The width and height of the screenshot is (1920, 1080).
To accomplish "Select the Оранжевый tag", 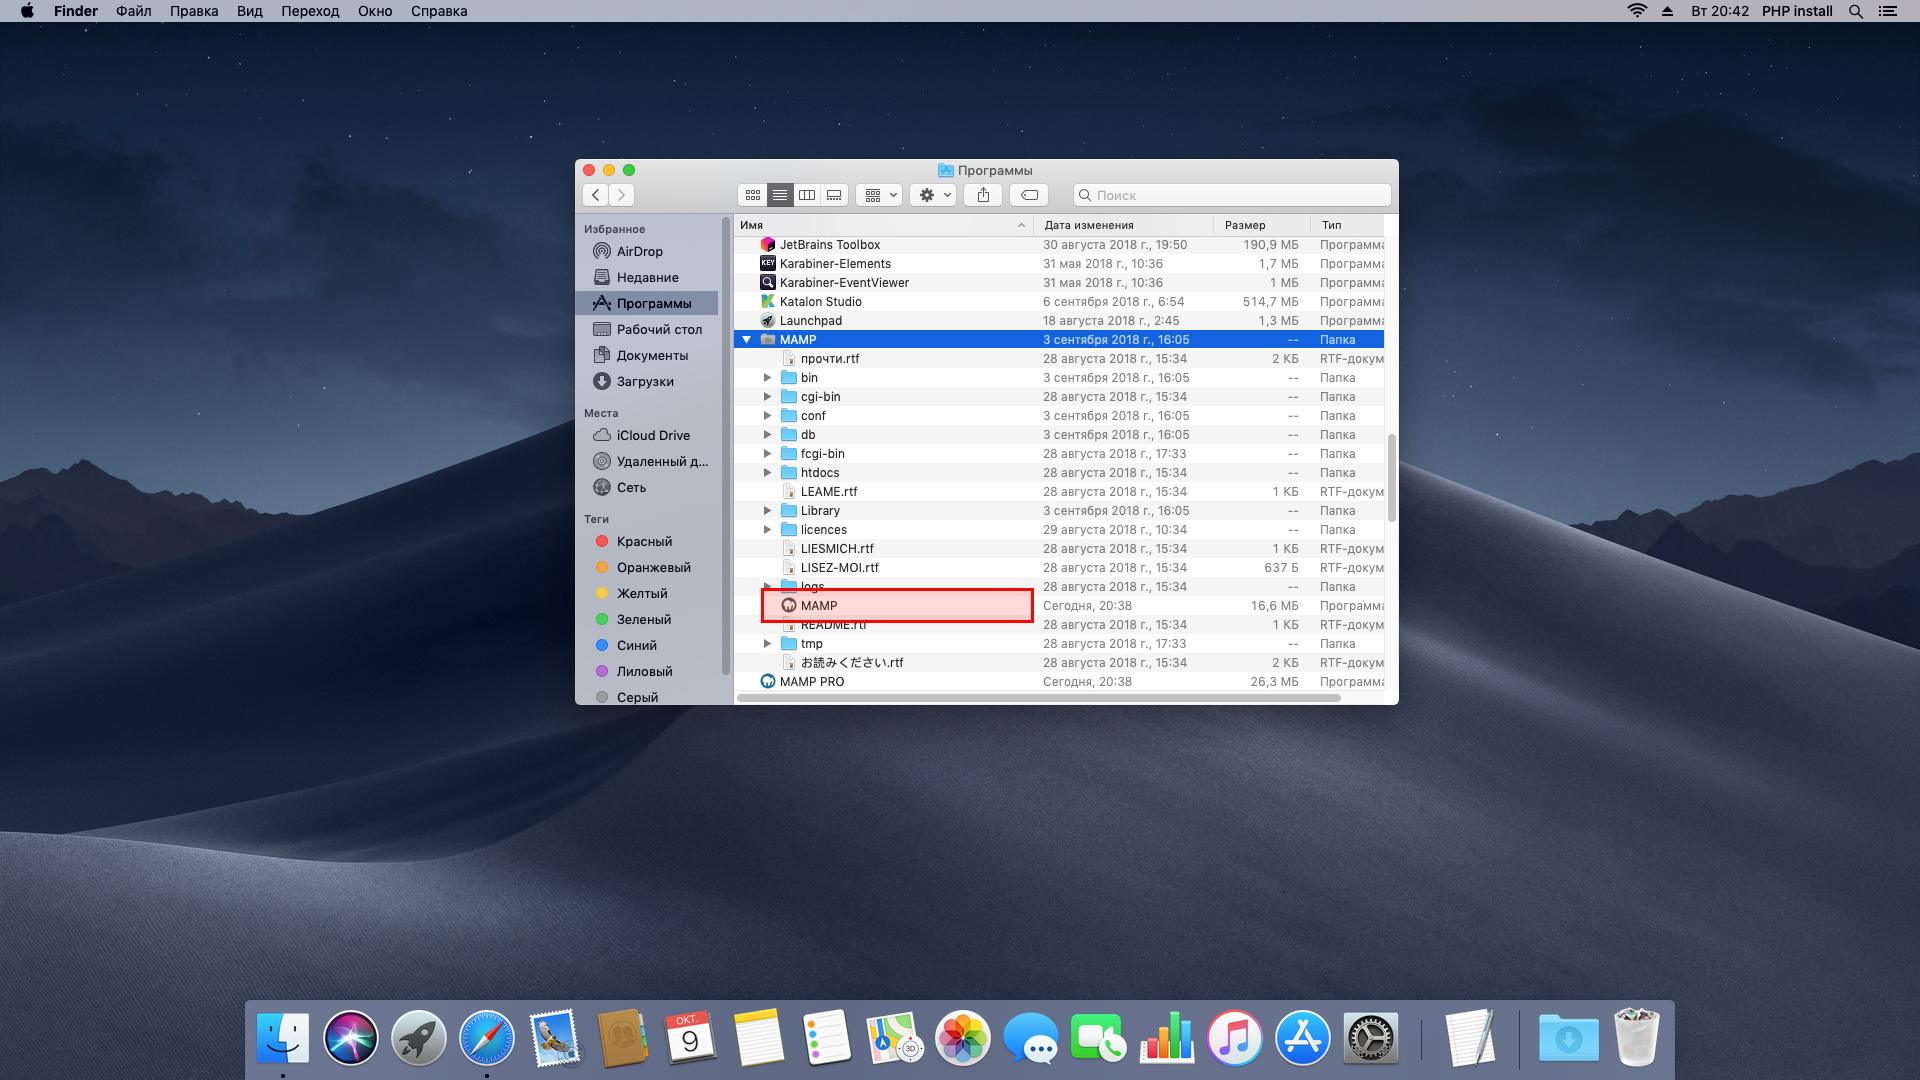I will (x=647, y=568).
